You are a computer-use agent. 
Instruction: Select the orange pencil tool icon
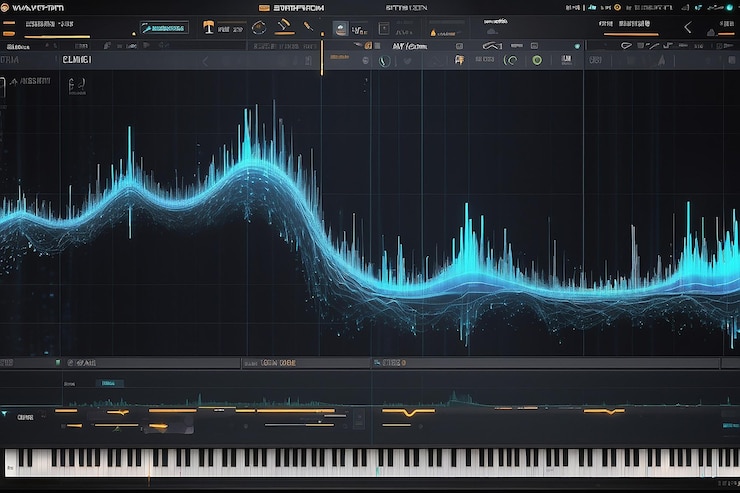[x=308, y=26]
